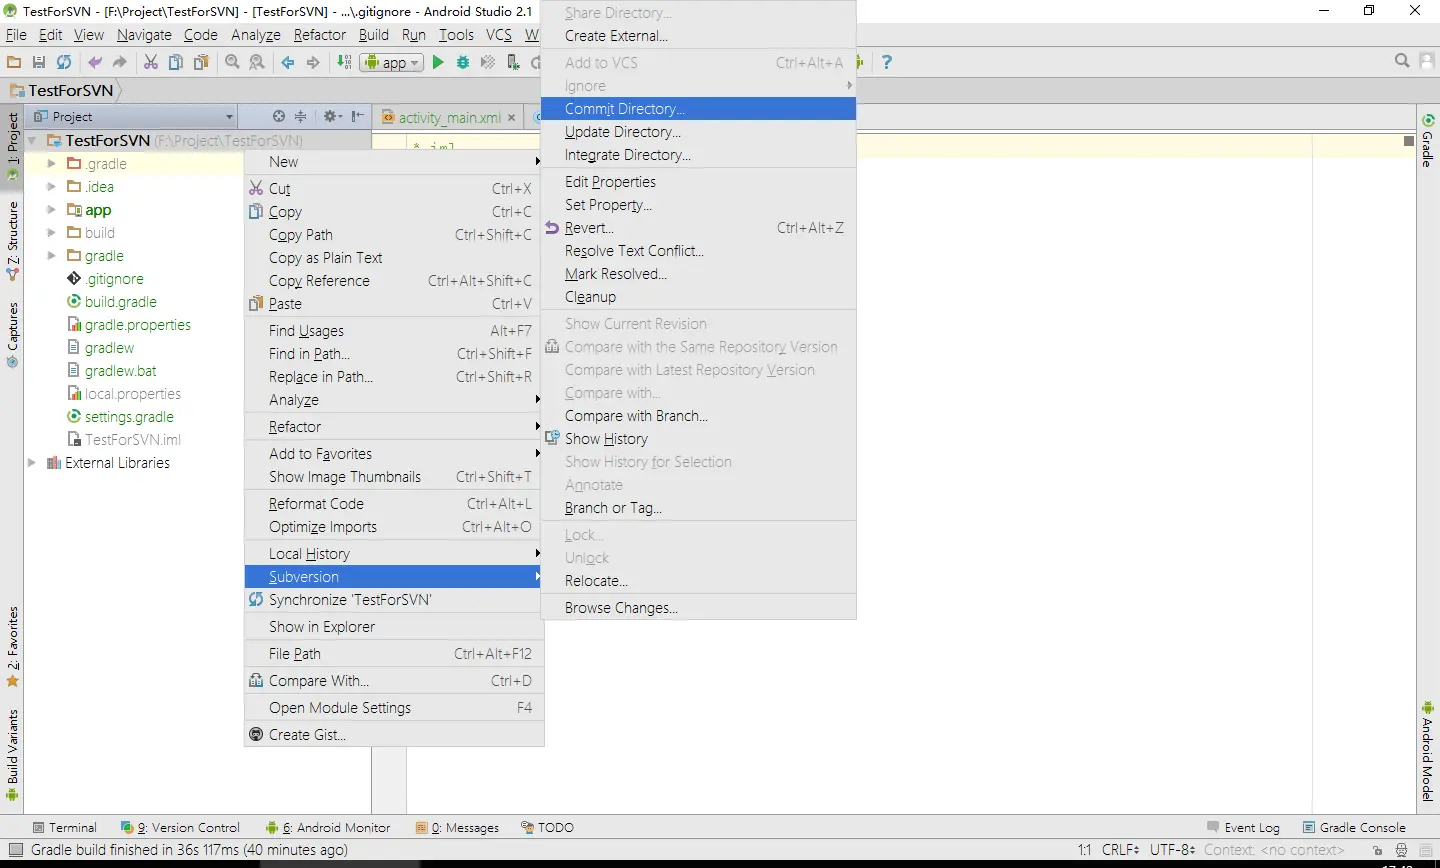This screenshot has width=1440, height=868.
Task: Switch to activity_main.xml editor tab
Action: [449, 117]
